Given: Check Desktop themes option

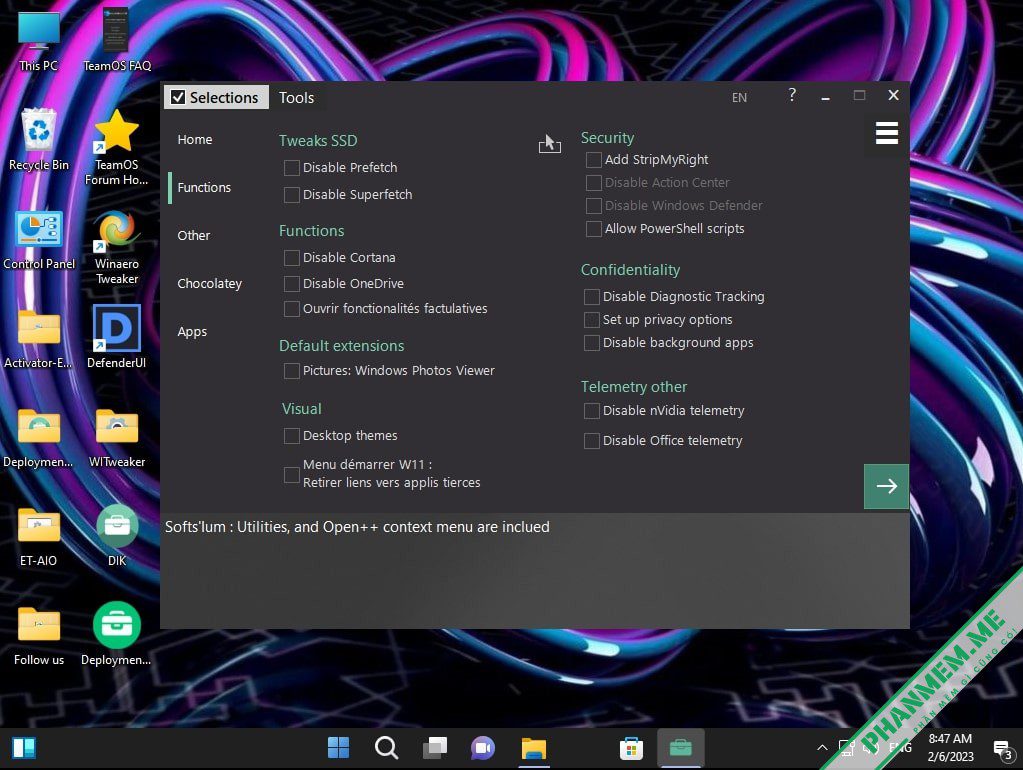Looking at the screenshot, I should (x=292, y=436).
